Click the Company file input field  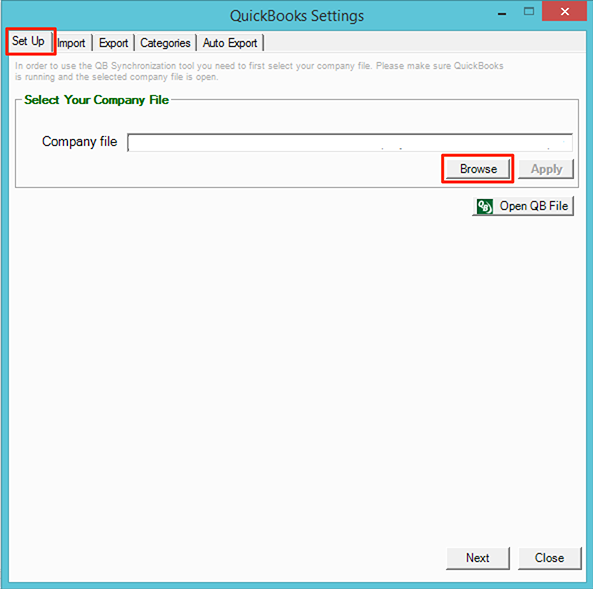coord(350,143)
